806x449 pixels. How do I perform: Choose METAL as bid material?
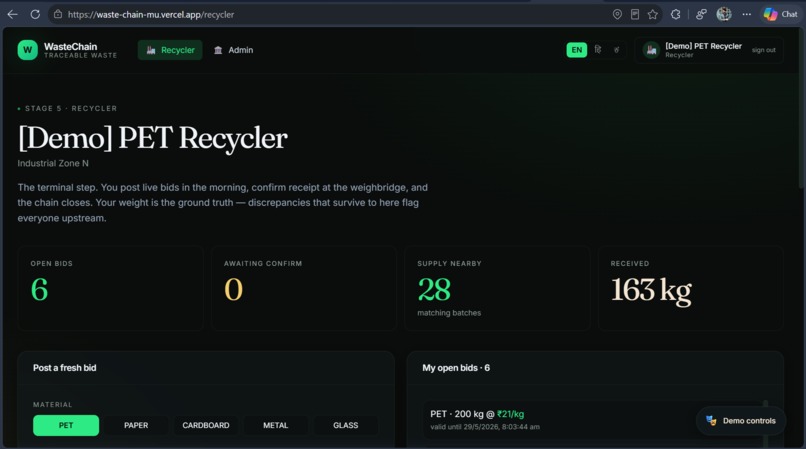coord(276,425)
